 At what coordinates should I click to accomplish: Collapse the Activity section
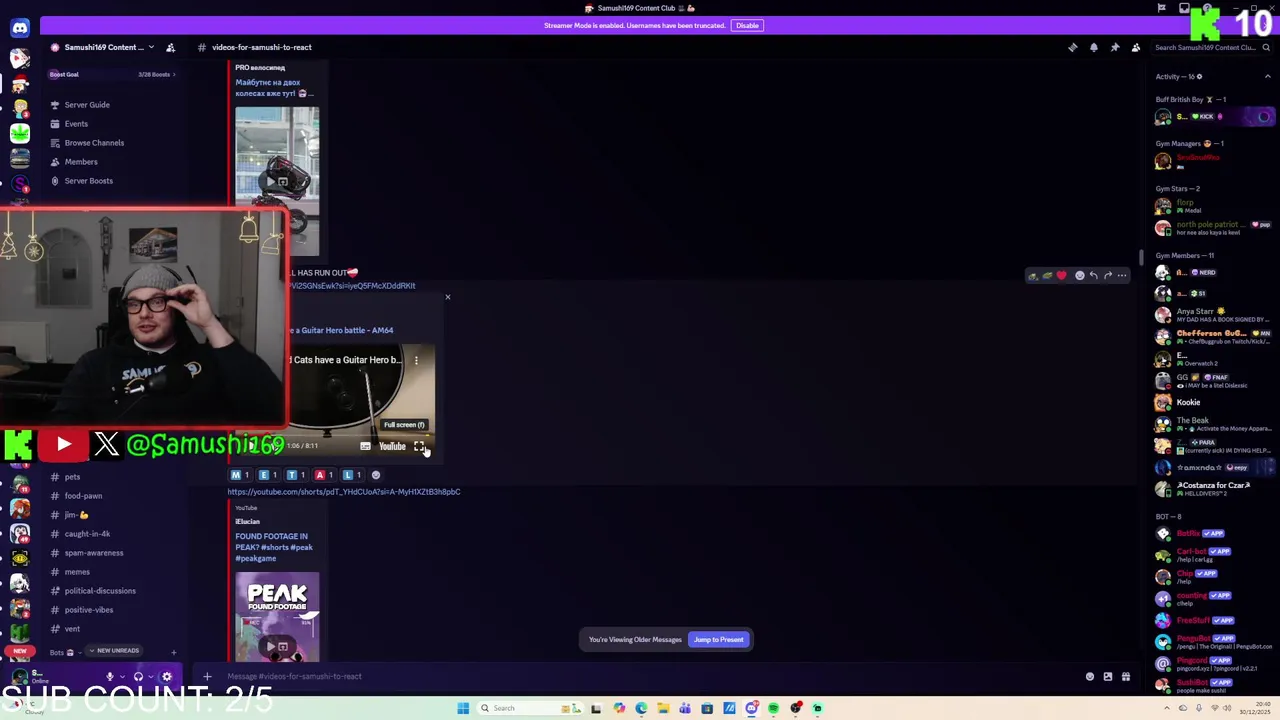(1268, 76)
